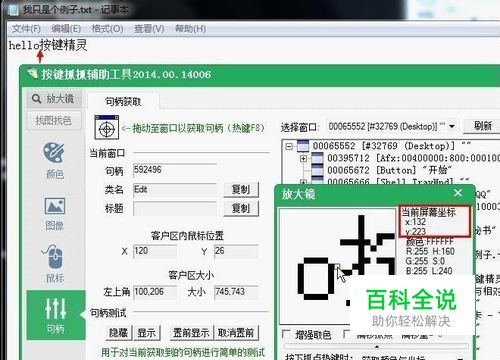500x360 pixels.
Task: Click the 置前显示 bring-to-front button
Action: coord(191,333)
